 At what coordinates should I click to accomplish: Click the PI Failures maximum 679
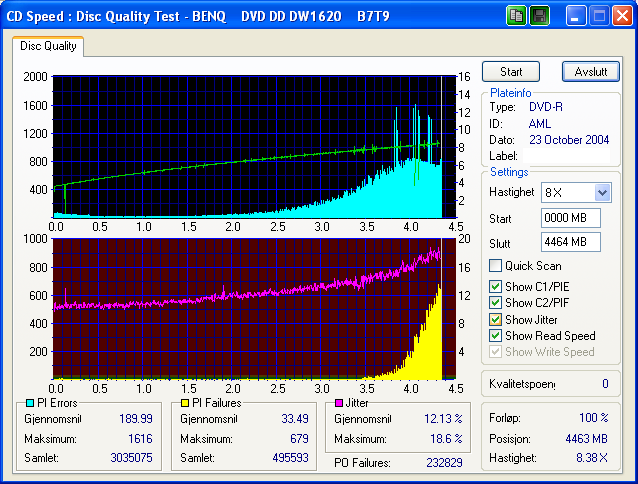299,439
